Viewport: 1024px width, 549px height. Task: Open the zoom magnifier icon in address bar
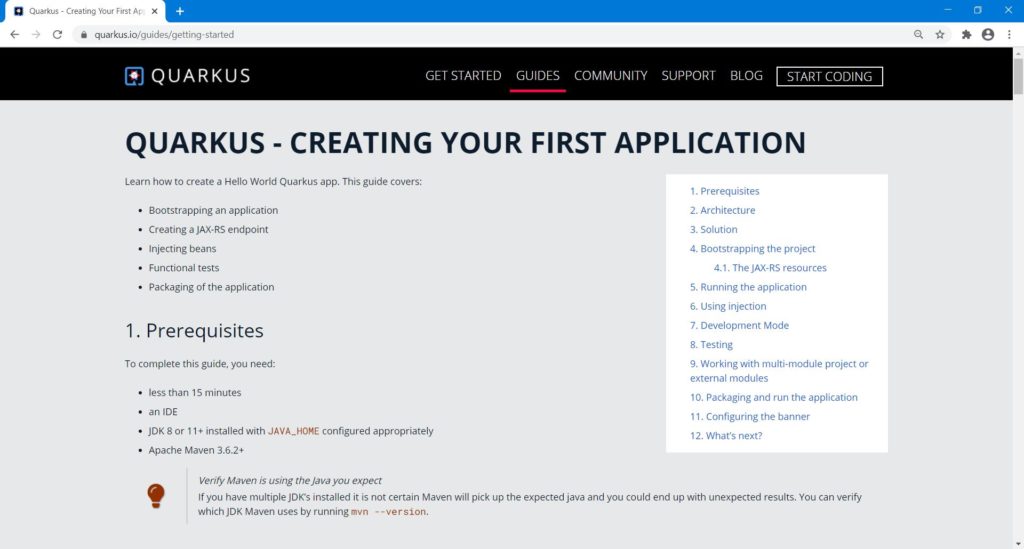(x=918, y=35)
